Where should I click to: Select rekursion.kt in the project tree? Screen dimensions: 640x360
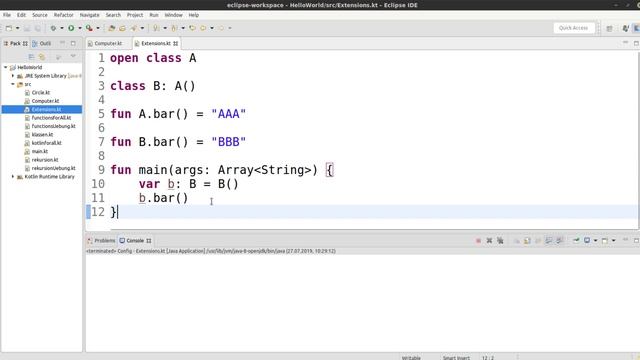[45, 160]
